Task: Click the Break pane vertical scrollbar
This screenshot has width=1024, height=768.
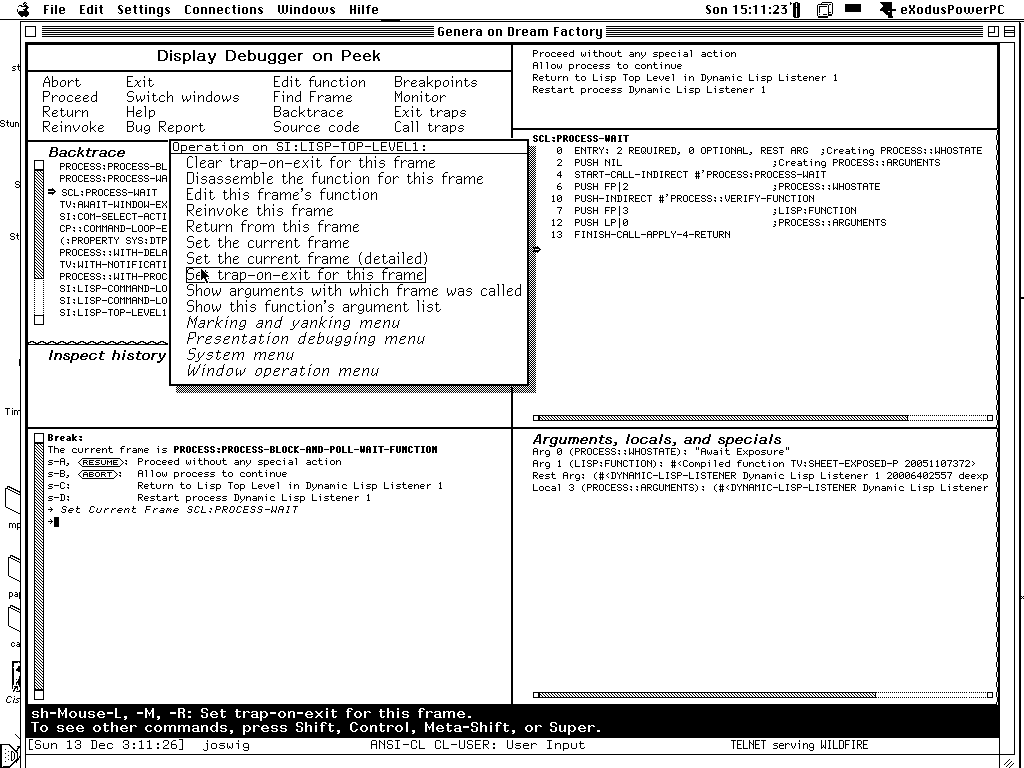Action: click(x=39, y=566)
